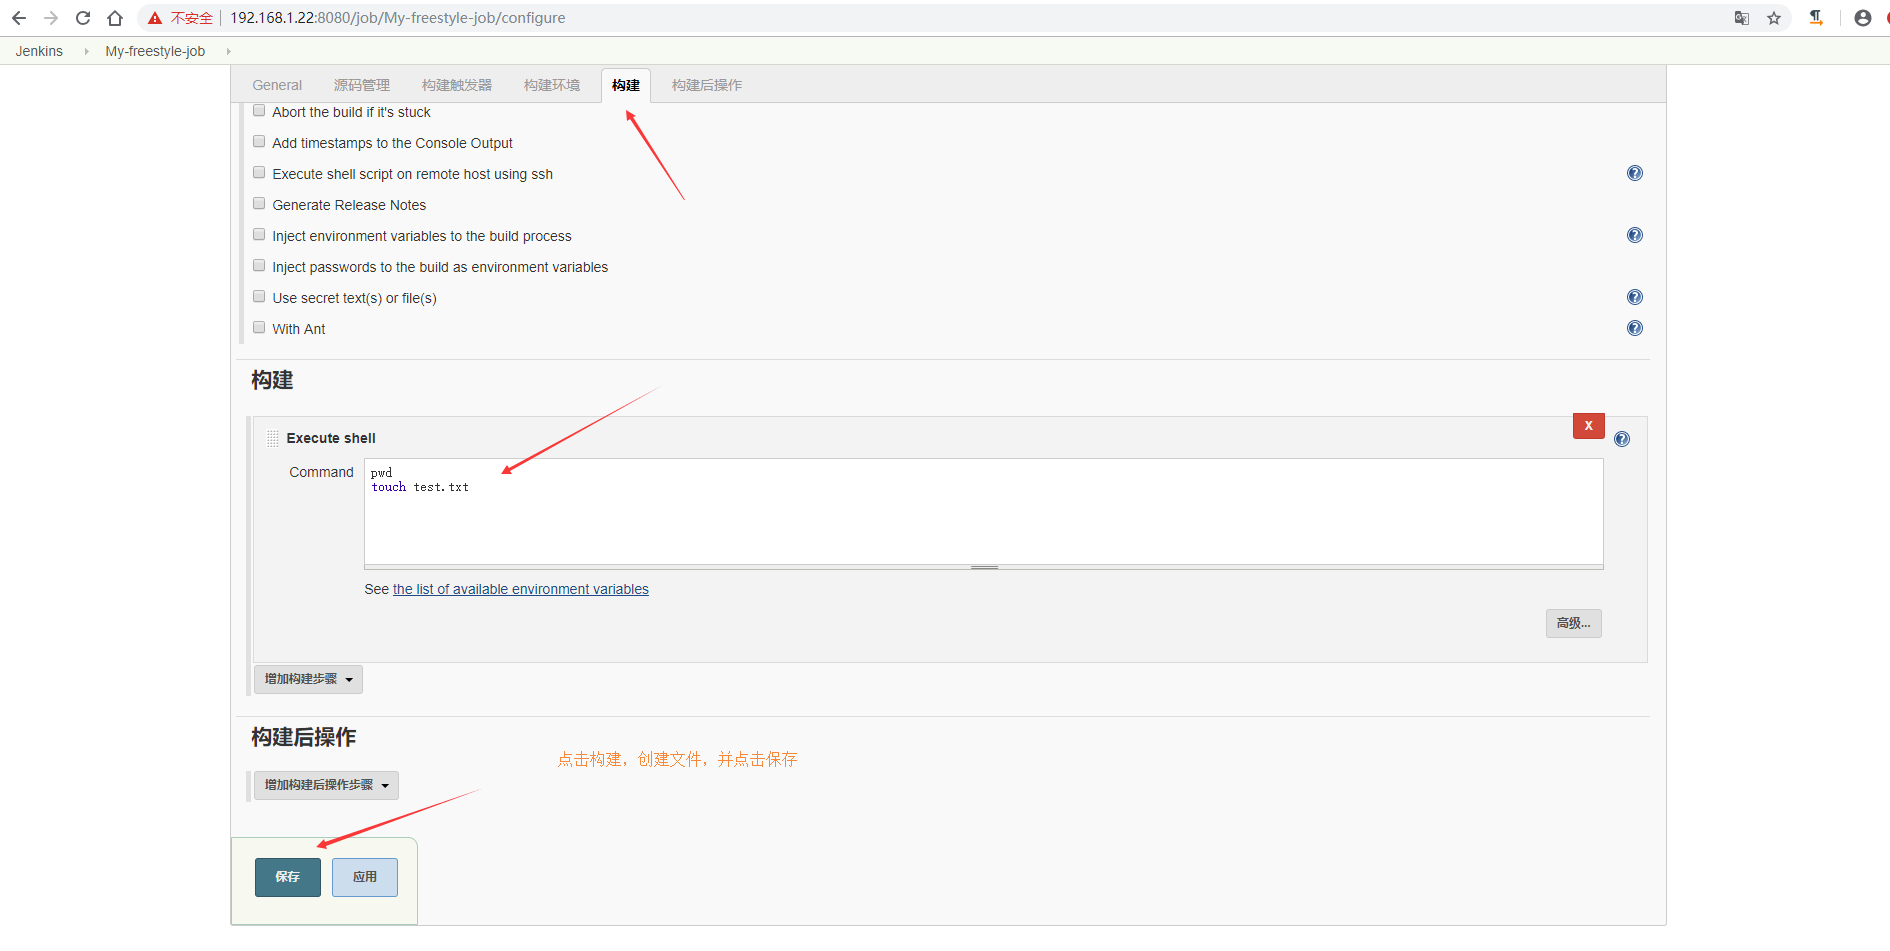
Task: Reload the page with the refresh icon
Action: pyautogui.click(x=83, y=18)
